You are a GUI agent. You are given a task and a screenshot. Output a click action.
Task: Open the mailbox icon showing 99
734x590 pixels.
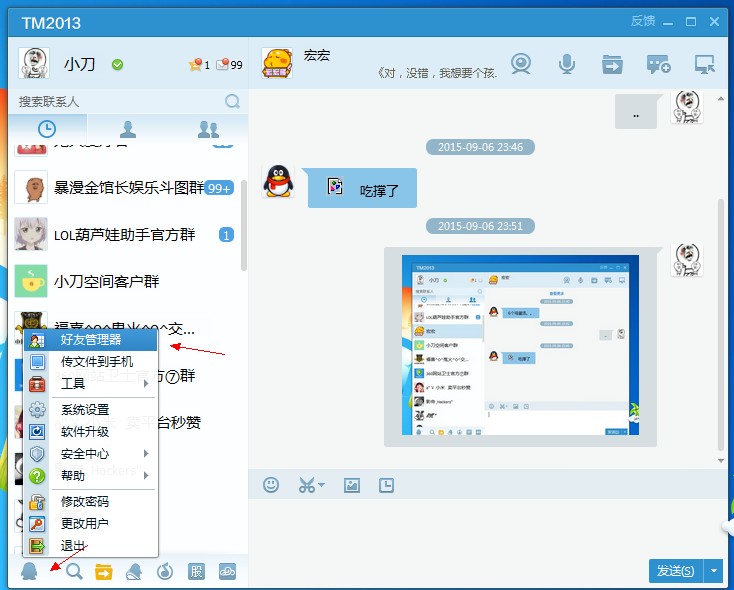(x=222, y=64)
